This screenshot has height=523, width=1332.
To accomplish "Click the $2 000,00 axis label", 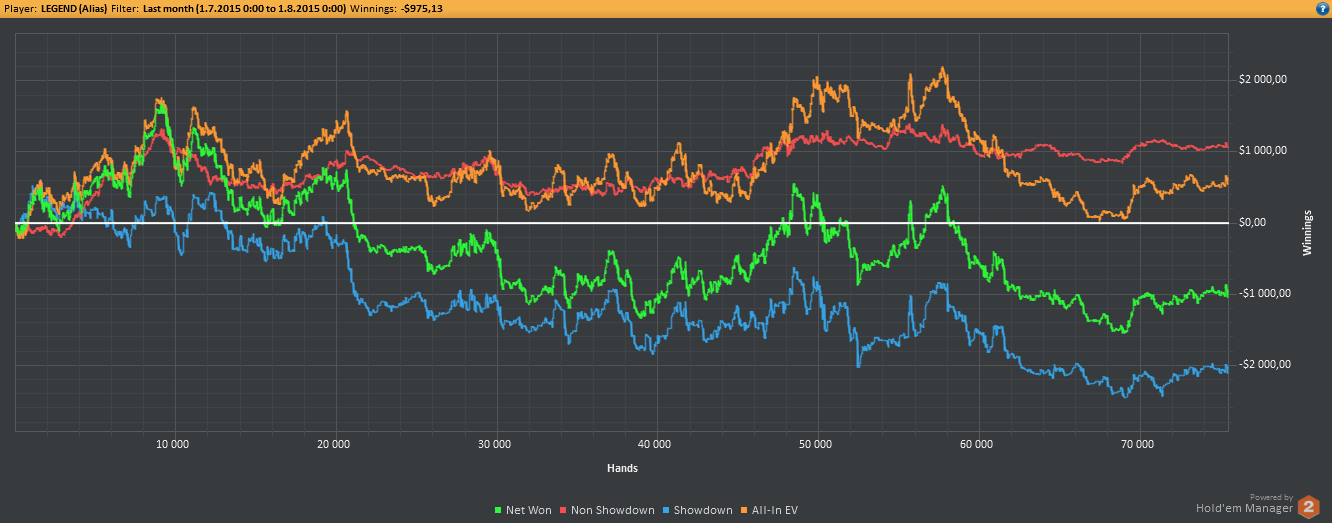I will [x=1262, y=80].
